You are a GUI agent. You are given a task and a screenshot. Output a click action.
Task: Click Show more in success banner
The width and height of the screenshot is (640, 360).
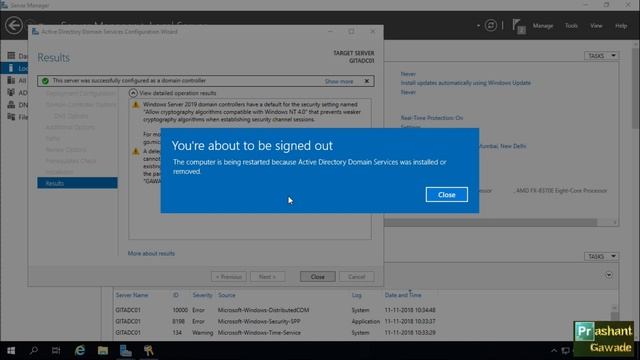pyautogui.click(x=339, y=81)
